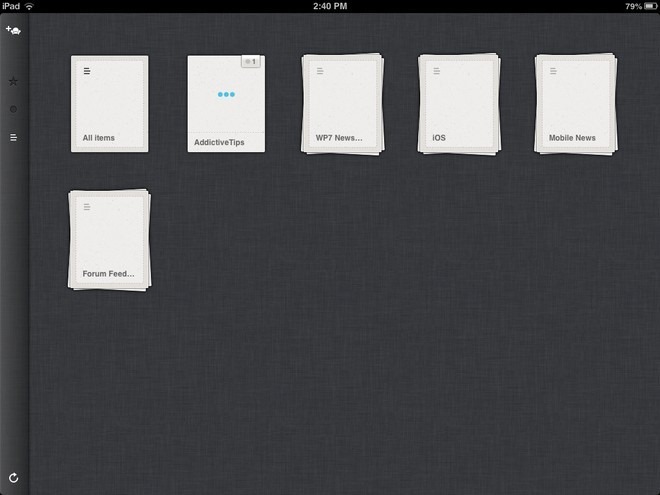Open the AddictiveTips feed card
The height and width of the screenshot is (495, 660).
coord(226,104)
